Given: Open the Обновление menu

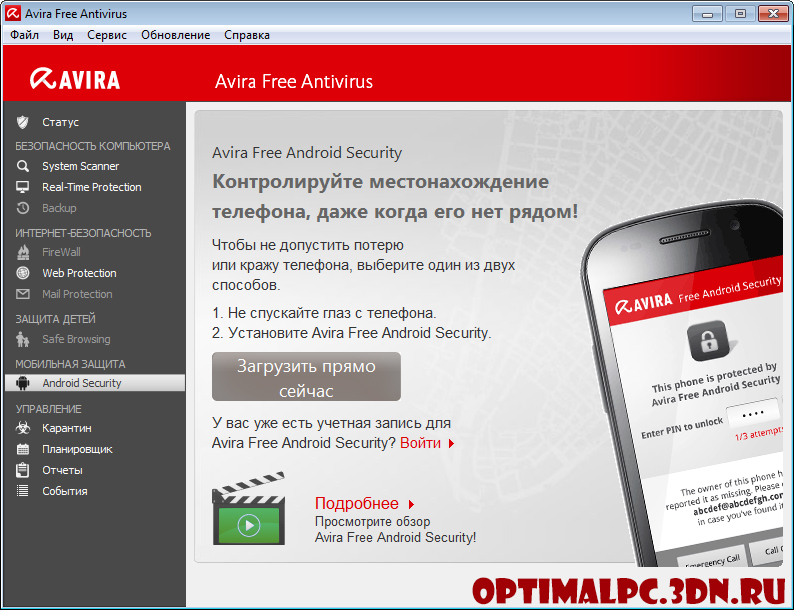Looking at the screenshot, I should coord(176,35).
